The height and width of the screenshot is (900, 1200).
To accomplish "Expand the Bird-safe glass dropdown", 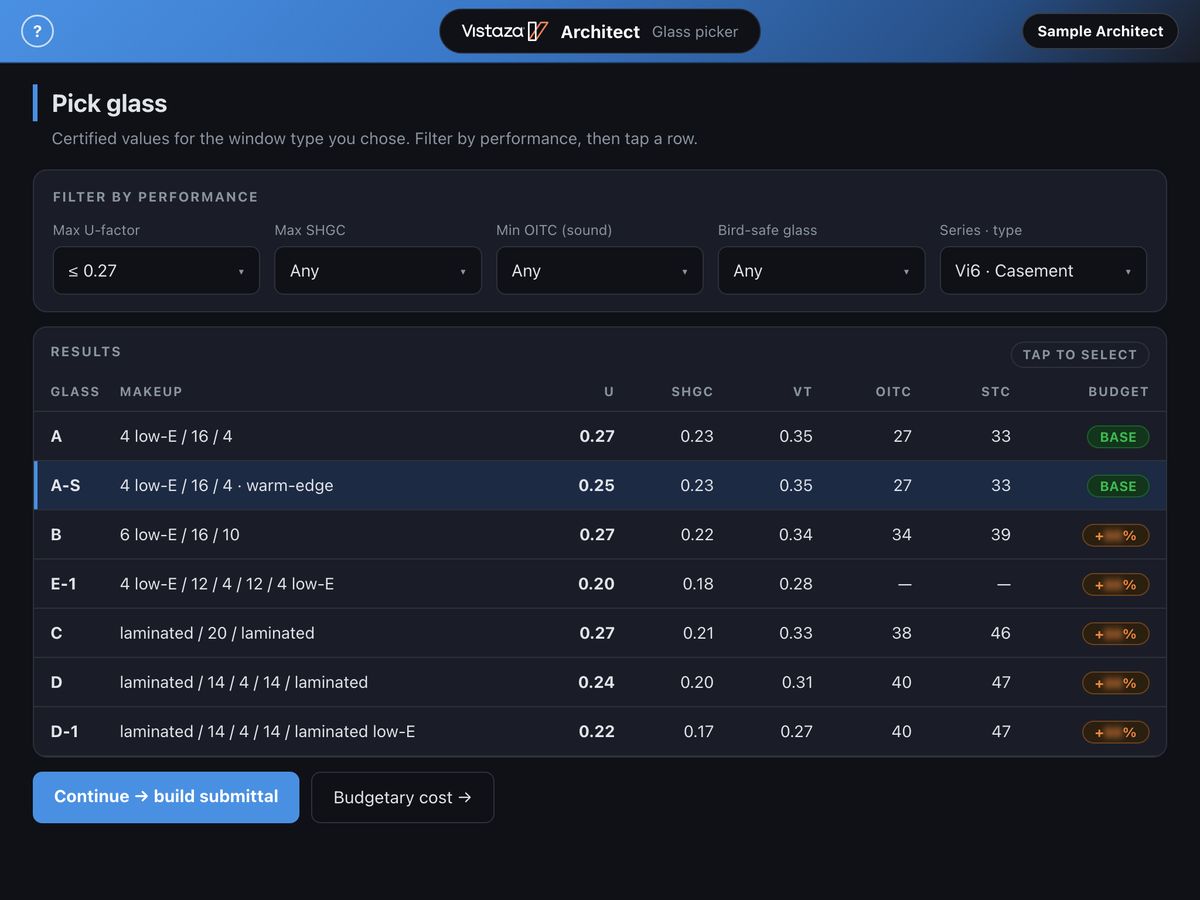I will [x=822, y=271].
